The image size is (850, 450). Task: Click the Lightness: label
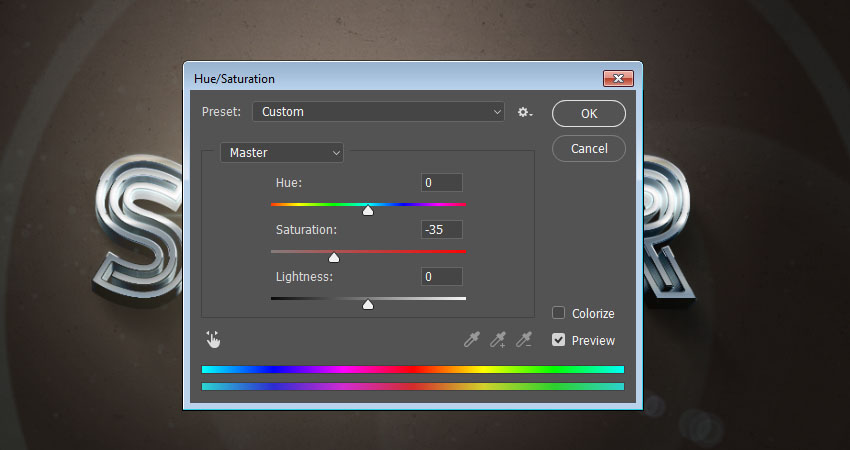click(304, 277)
